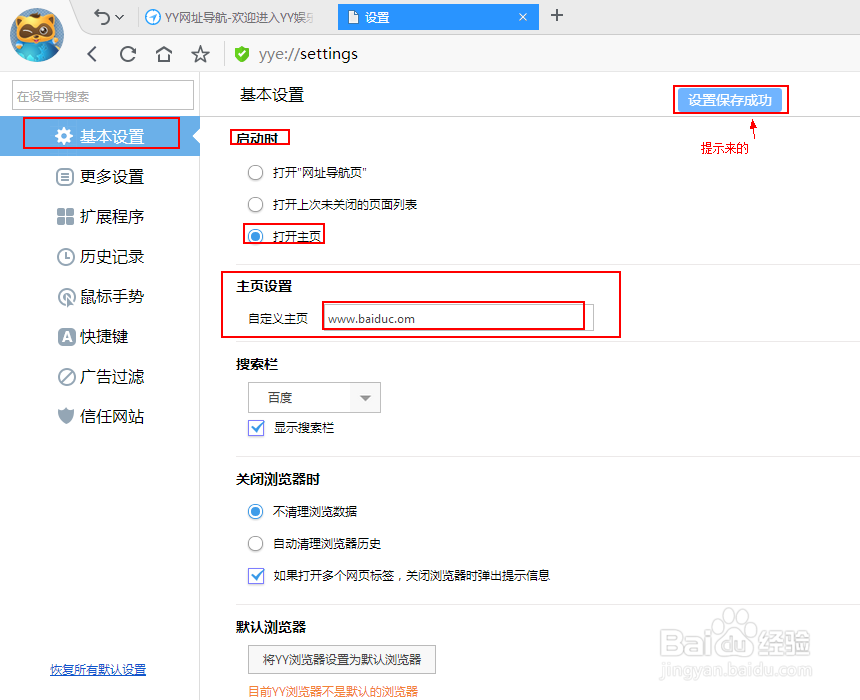The height and width of the screenshot is (700, 860).
Task: Click 将YY浏览器设置为默认浏览器 button
Action: coord(341,659)
